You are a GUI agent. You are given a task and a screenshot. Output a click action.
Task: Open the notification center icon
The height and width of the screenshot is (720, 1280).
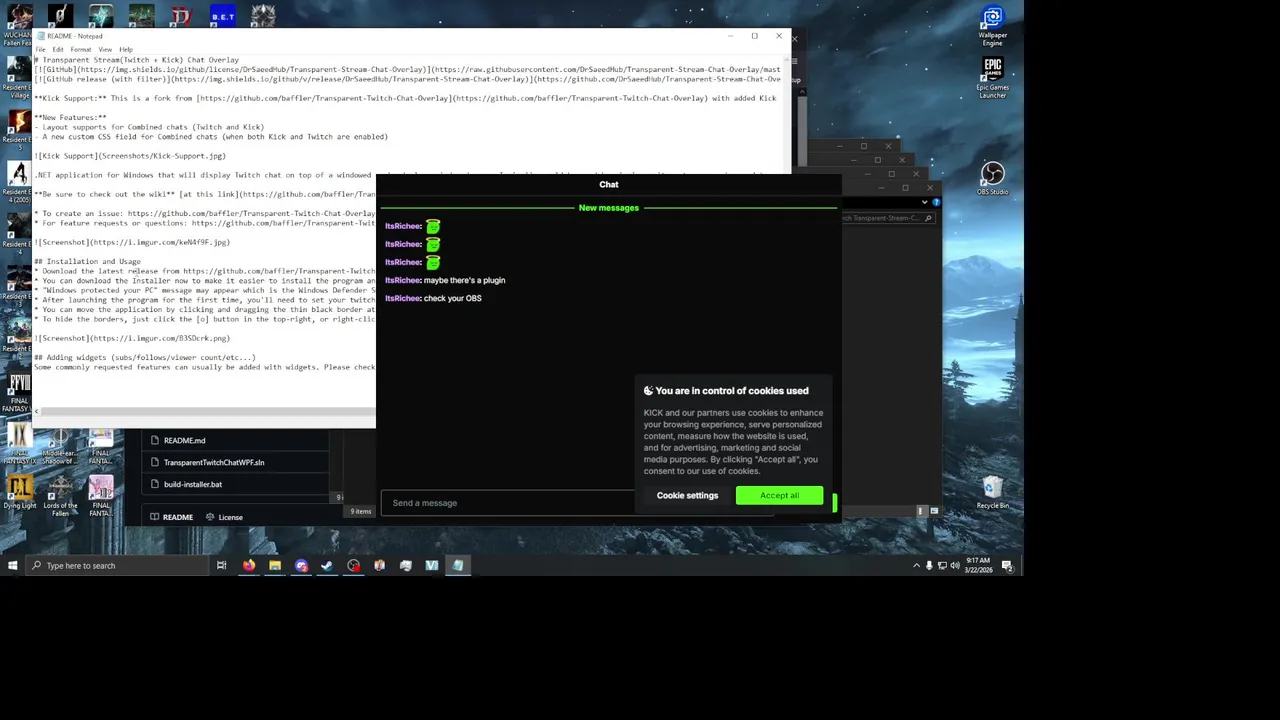coord(1007,566)
